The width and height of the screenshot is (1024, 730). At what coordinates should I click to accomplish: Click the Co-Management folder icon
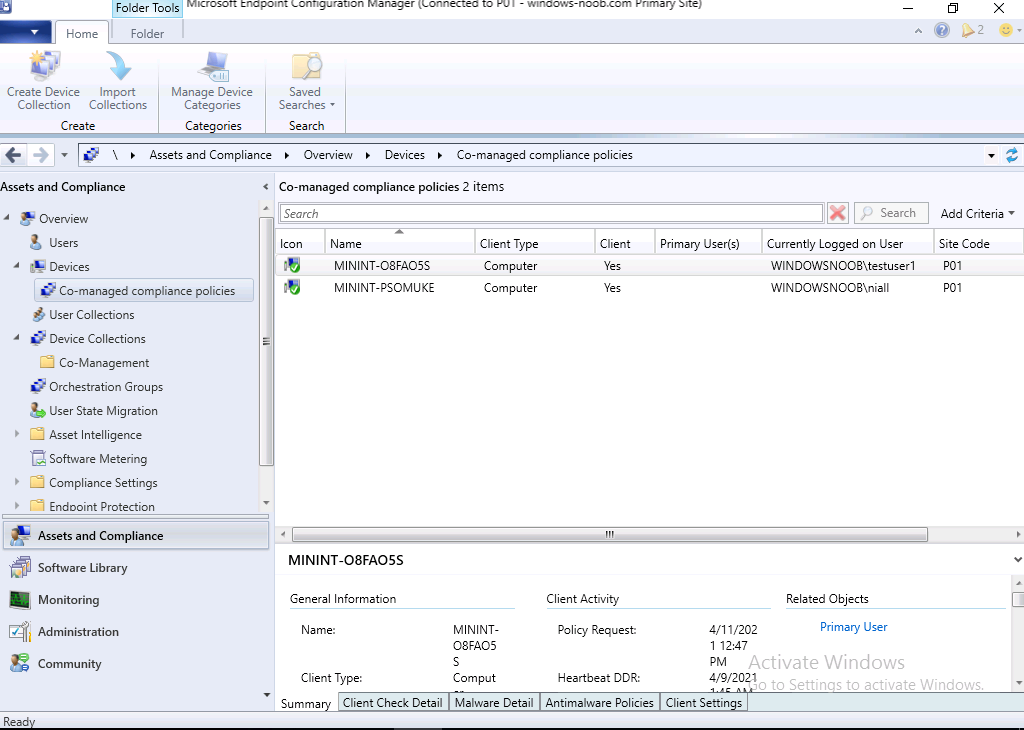click(x=47, y=362)
